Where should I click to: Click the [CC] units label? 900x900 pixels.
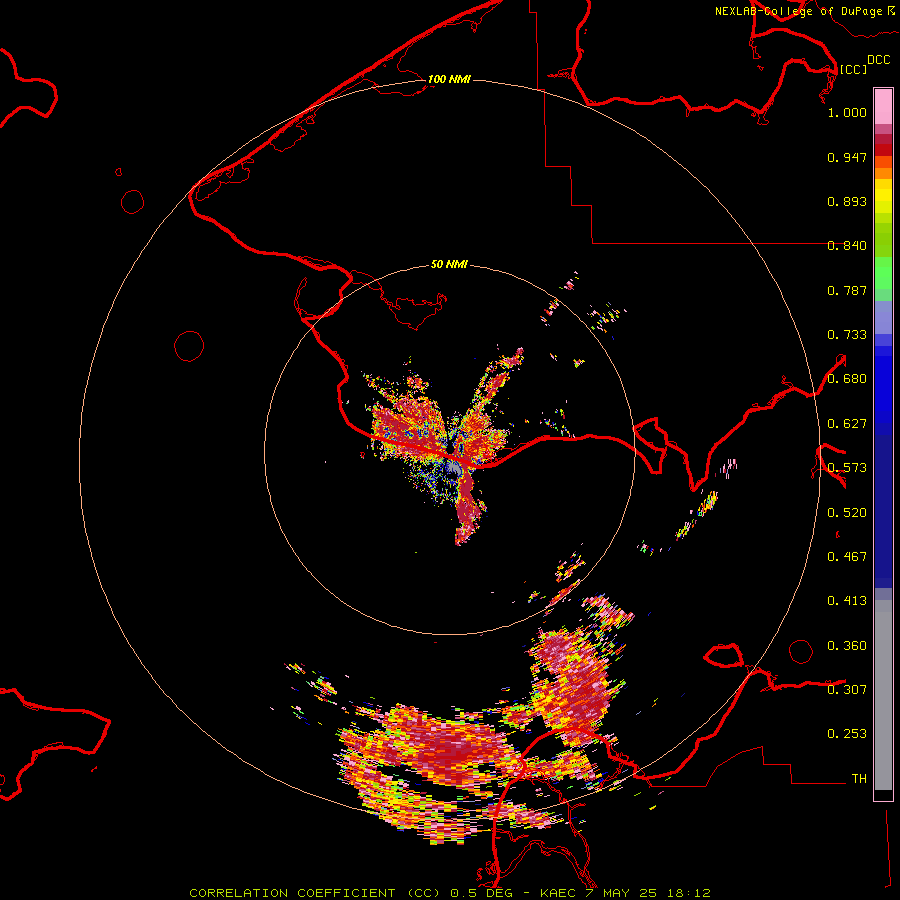point(853,69)
